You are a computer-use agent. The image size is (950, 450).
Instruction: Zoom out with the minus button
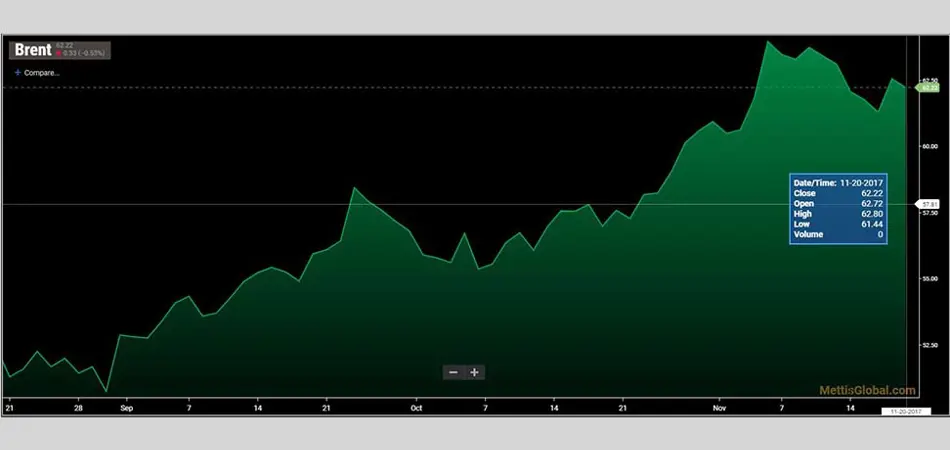453,372
